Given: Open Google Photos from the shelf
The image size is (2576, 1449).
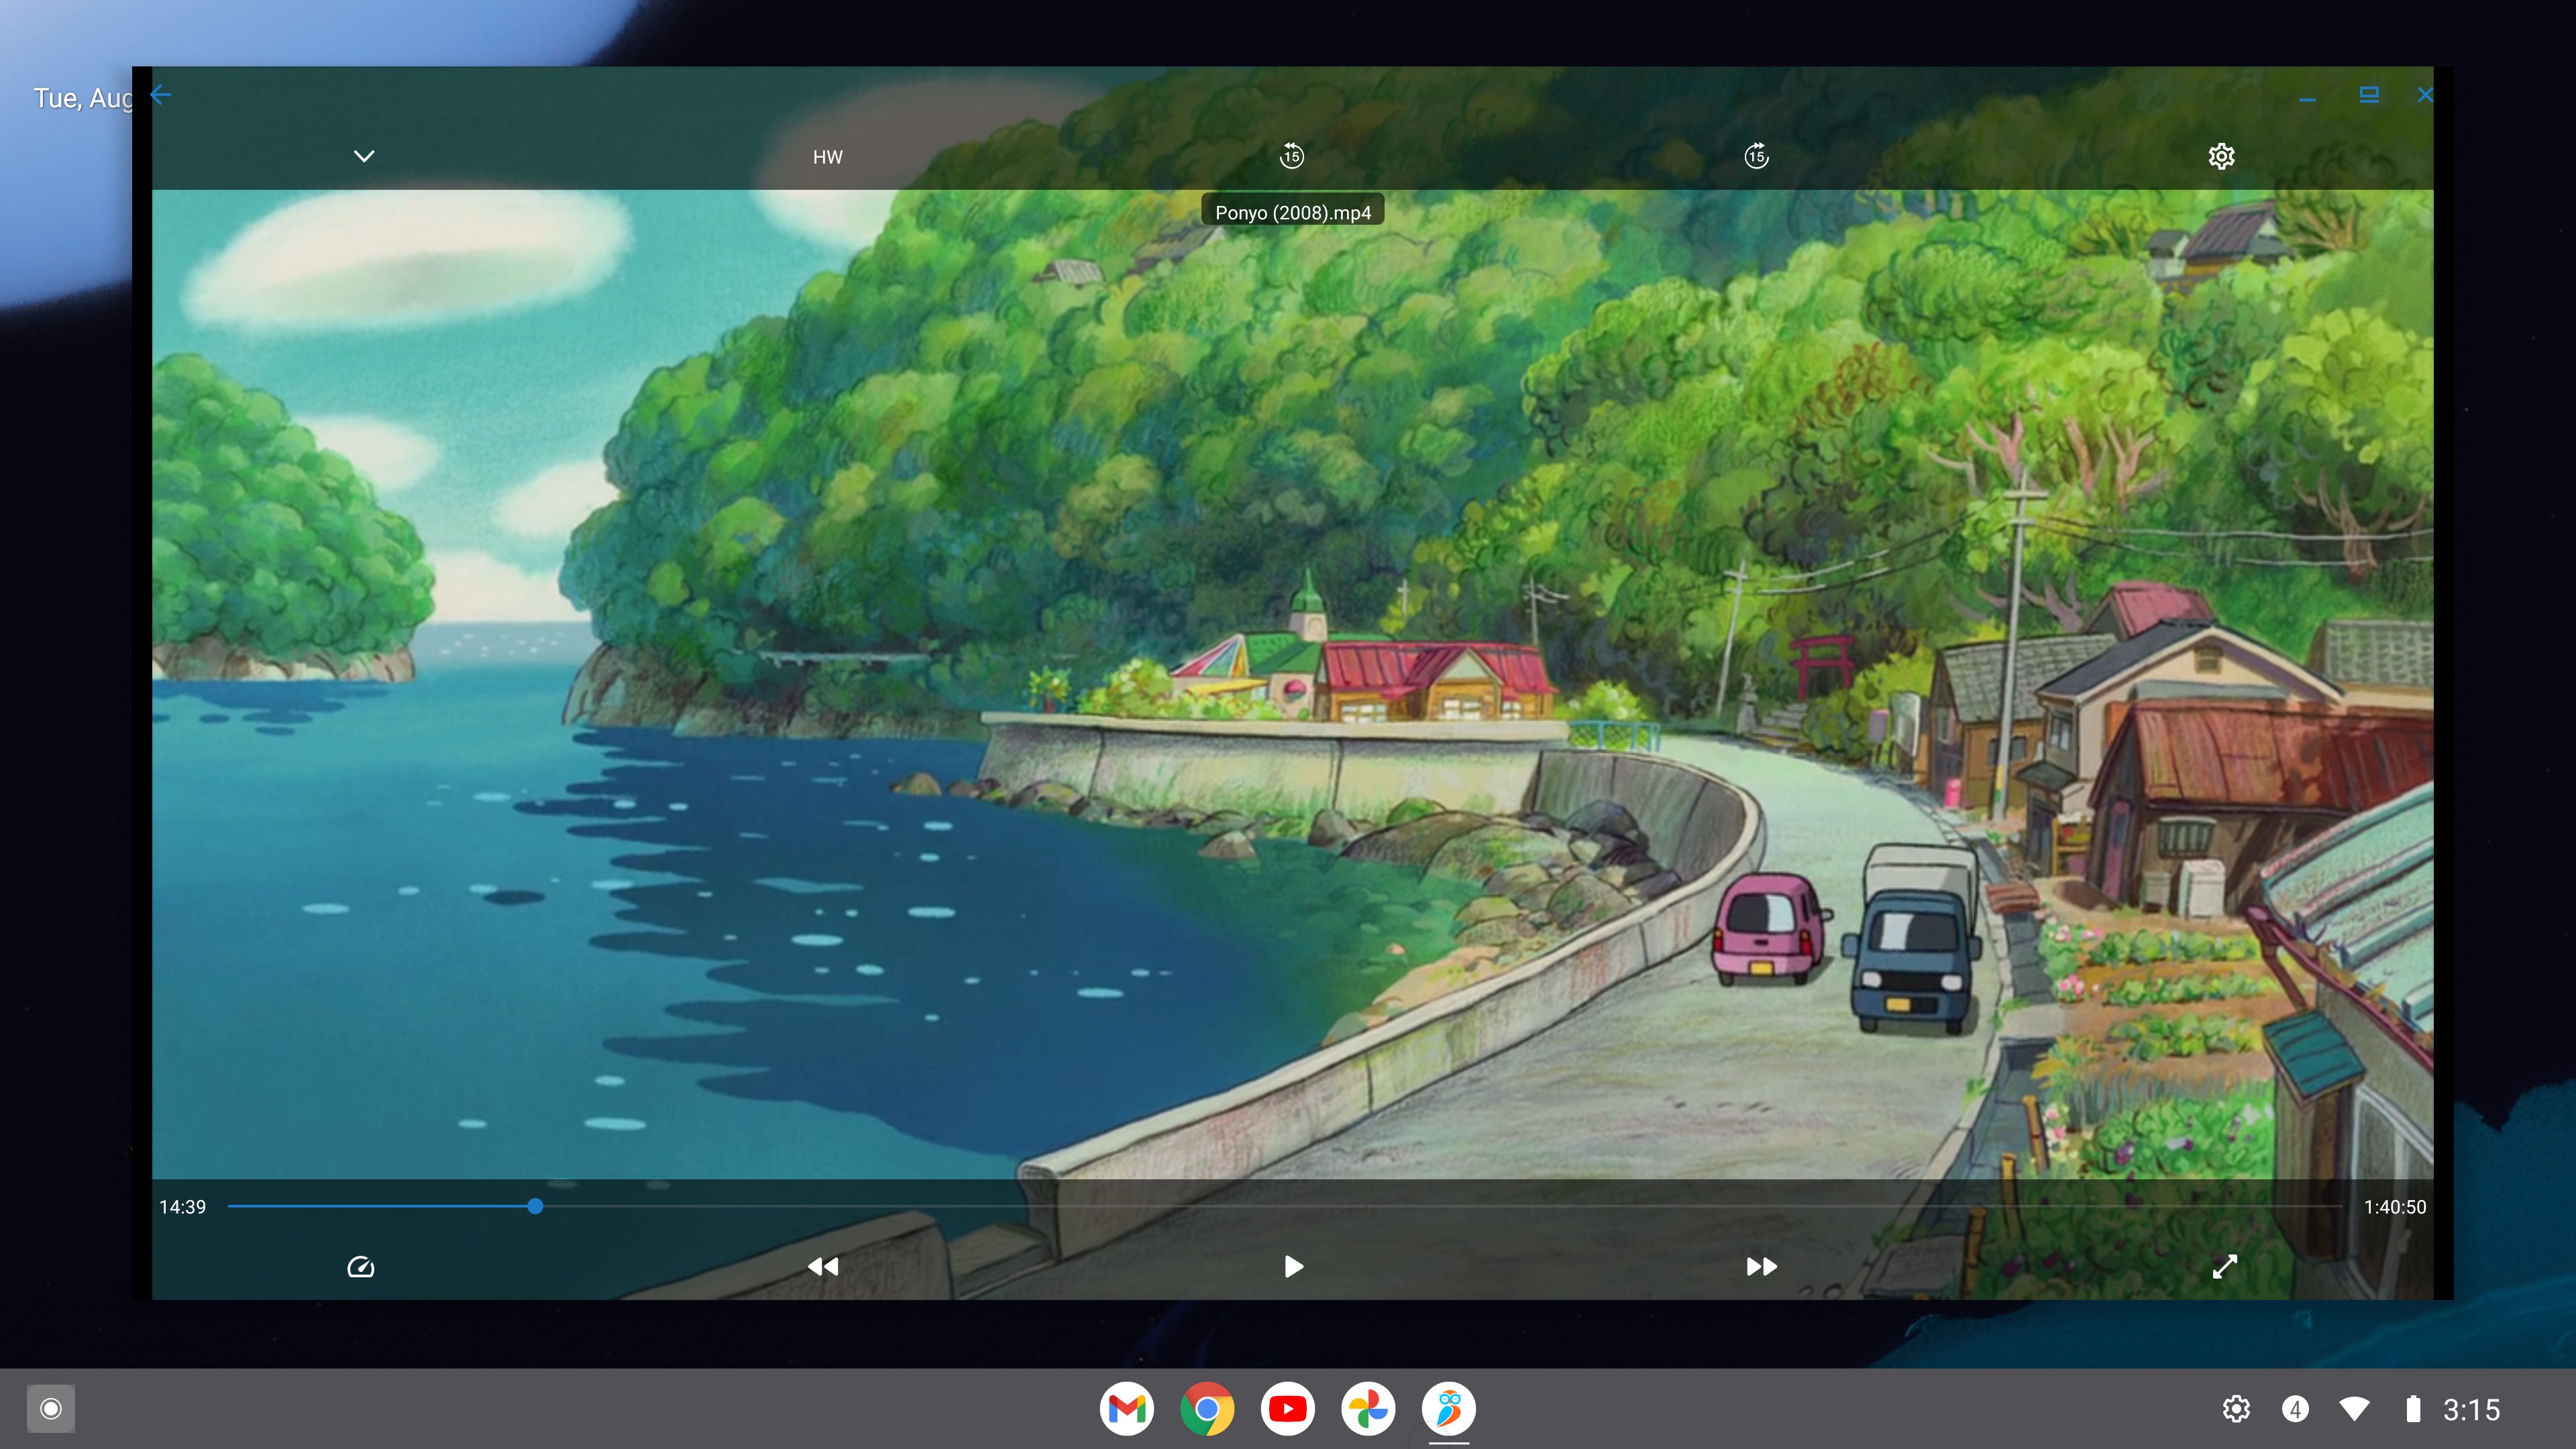Looking at the screenshot, I should (x=1367, y=1408).
